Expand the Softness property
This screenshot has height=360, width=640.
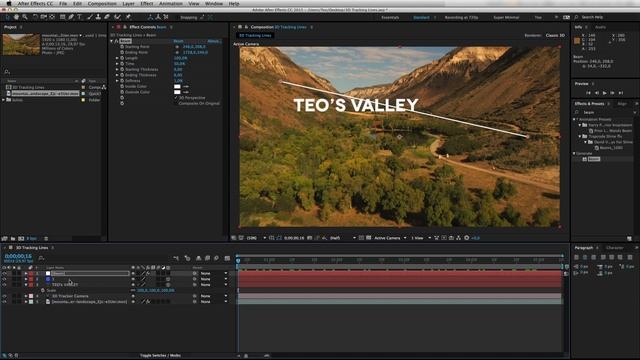pyautogui.click(x=117, y=81)
